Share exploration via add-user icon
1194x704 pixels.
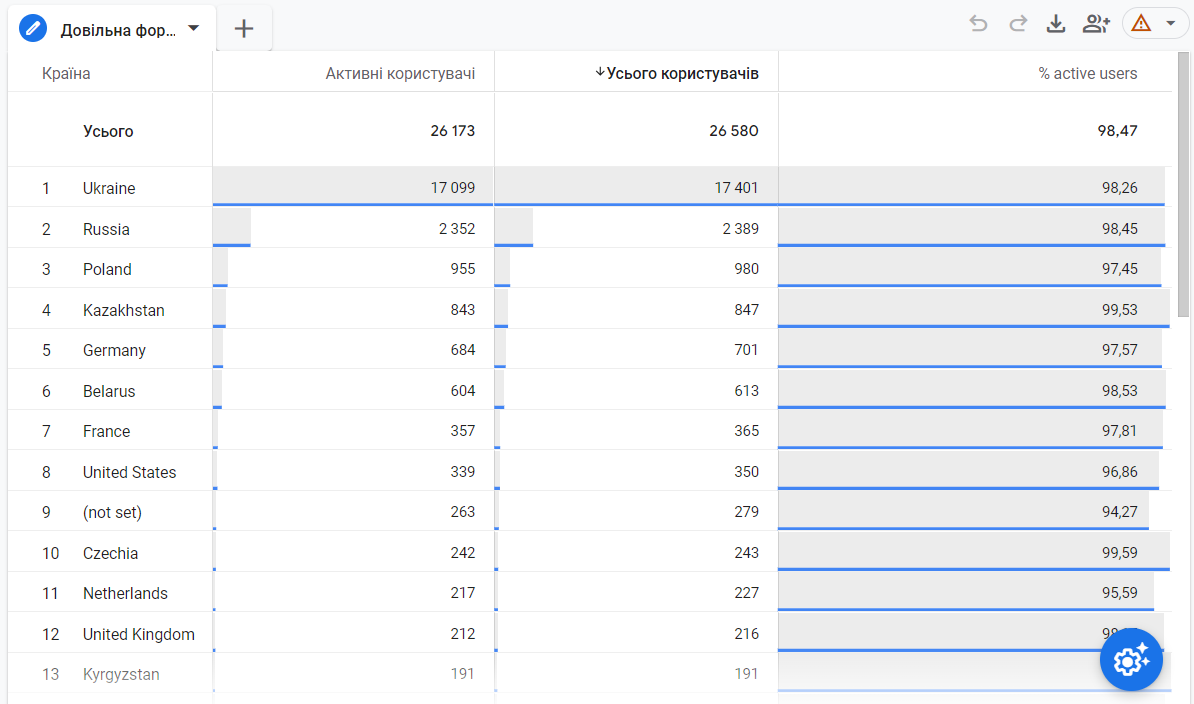click(1096, 24)
